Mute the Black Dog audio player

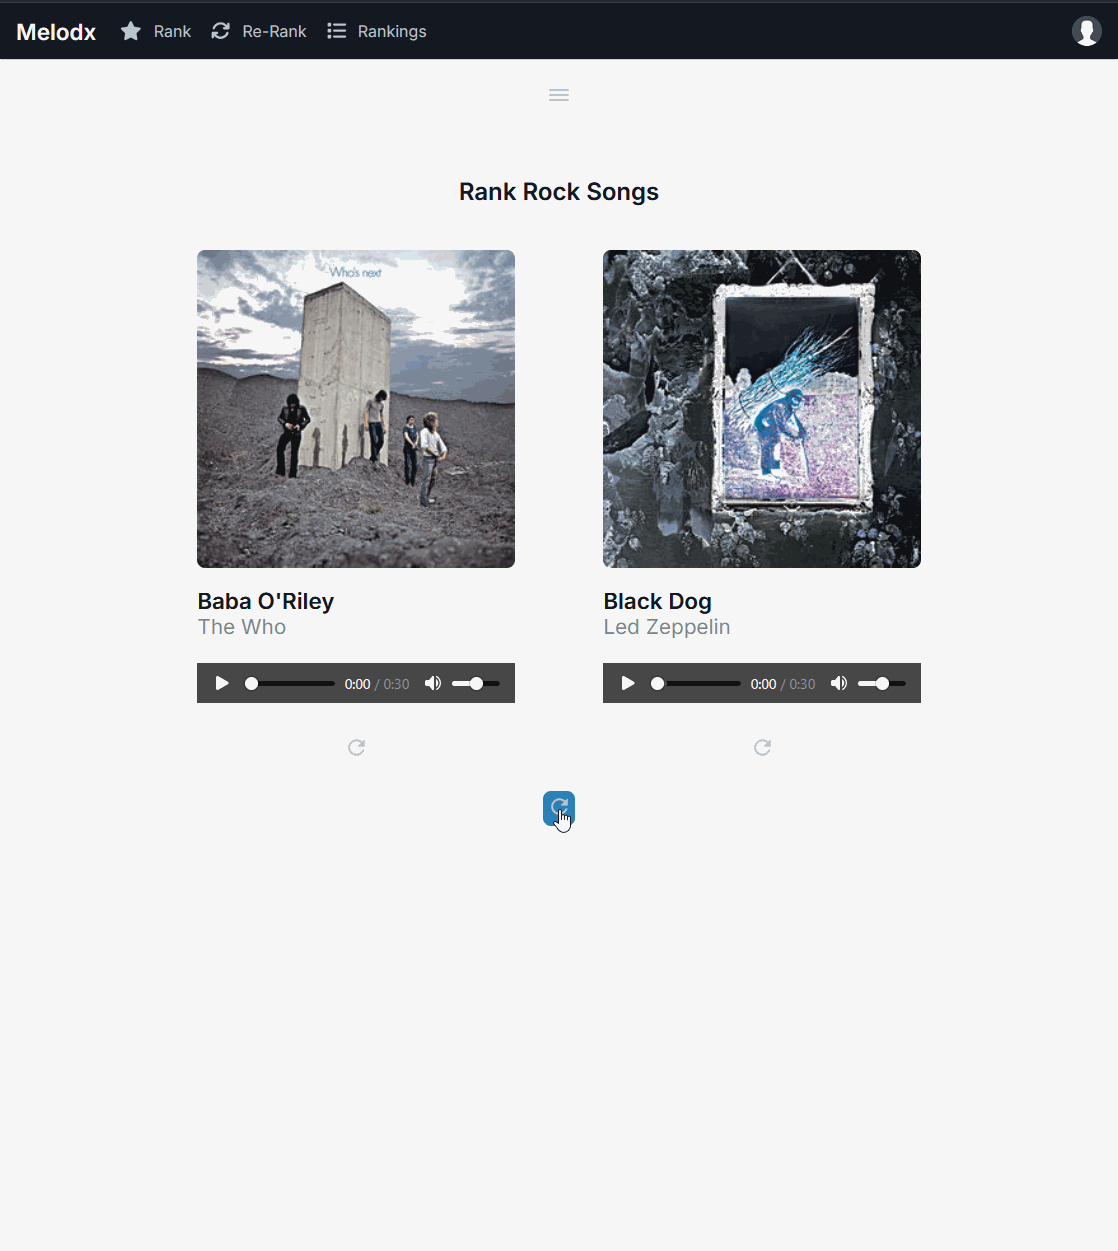[x=839, y=683]
